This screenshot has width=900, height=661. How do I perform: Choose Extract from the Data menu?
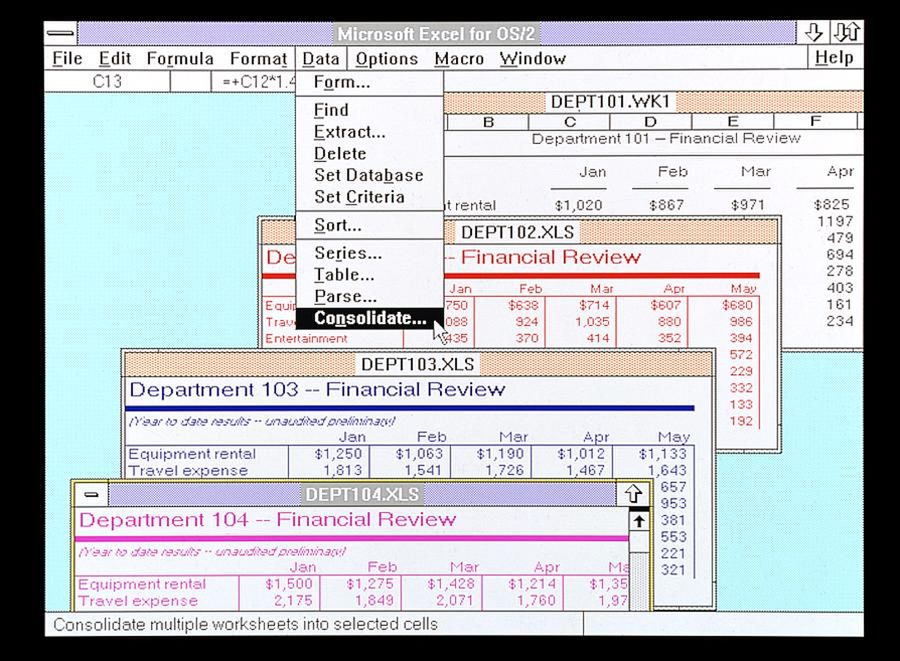coord(347,131)
